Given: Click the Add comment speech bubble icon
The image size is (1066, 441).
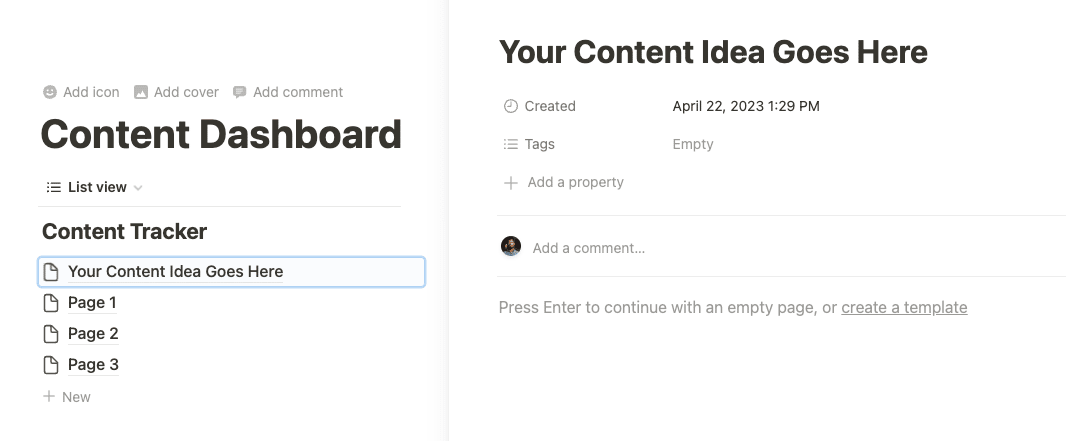Looking at the screenshot, I should pos(239,92).
